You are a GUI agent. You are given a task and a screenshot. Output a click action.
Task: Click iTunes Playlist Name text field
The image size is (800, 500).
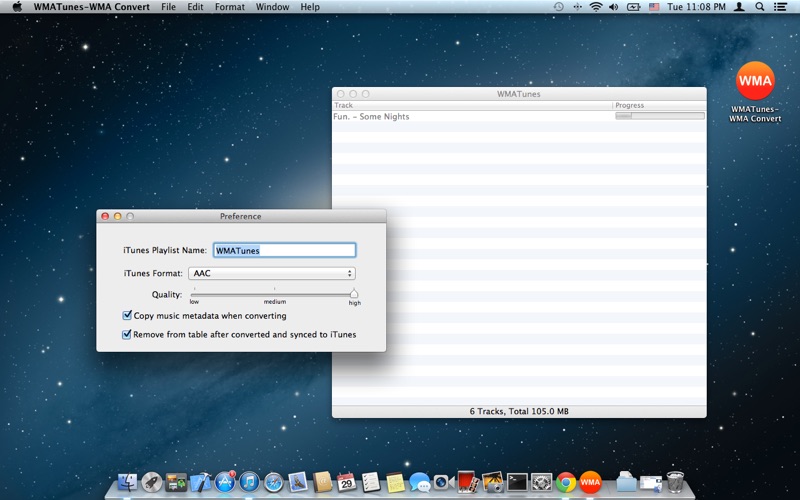[284, 250]
